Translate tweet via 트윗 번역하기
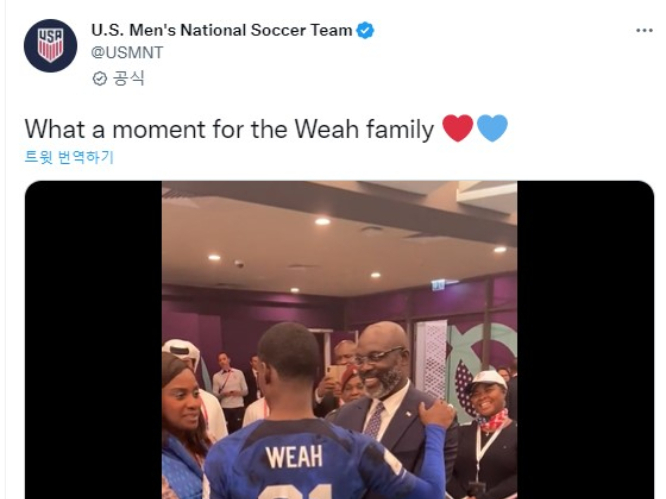The image size is (666, 499). click(69, 157)
